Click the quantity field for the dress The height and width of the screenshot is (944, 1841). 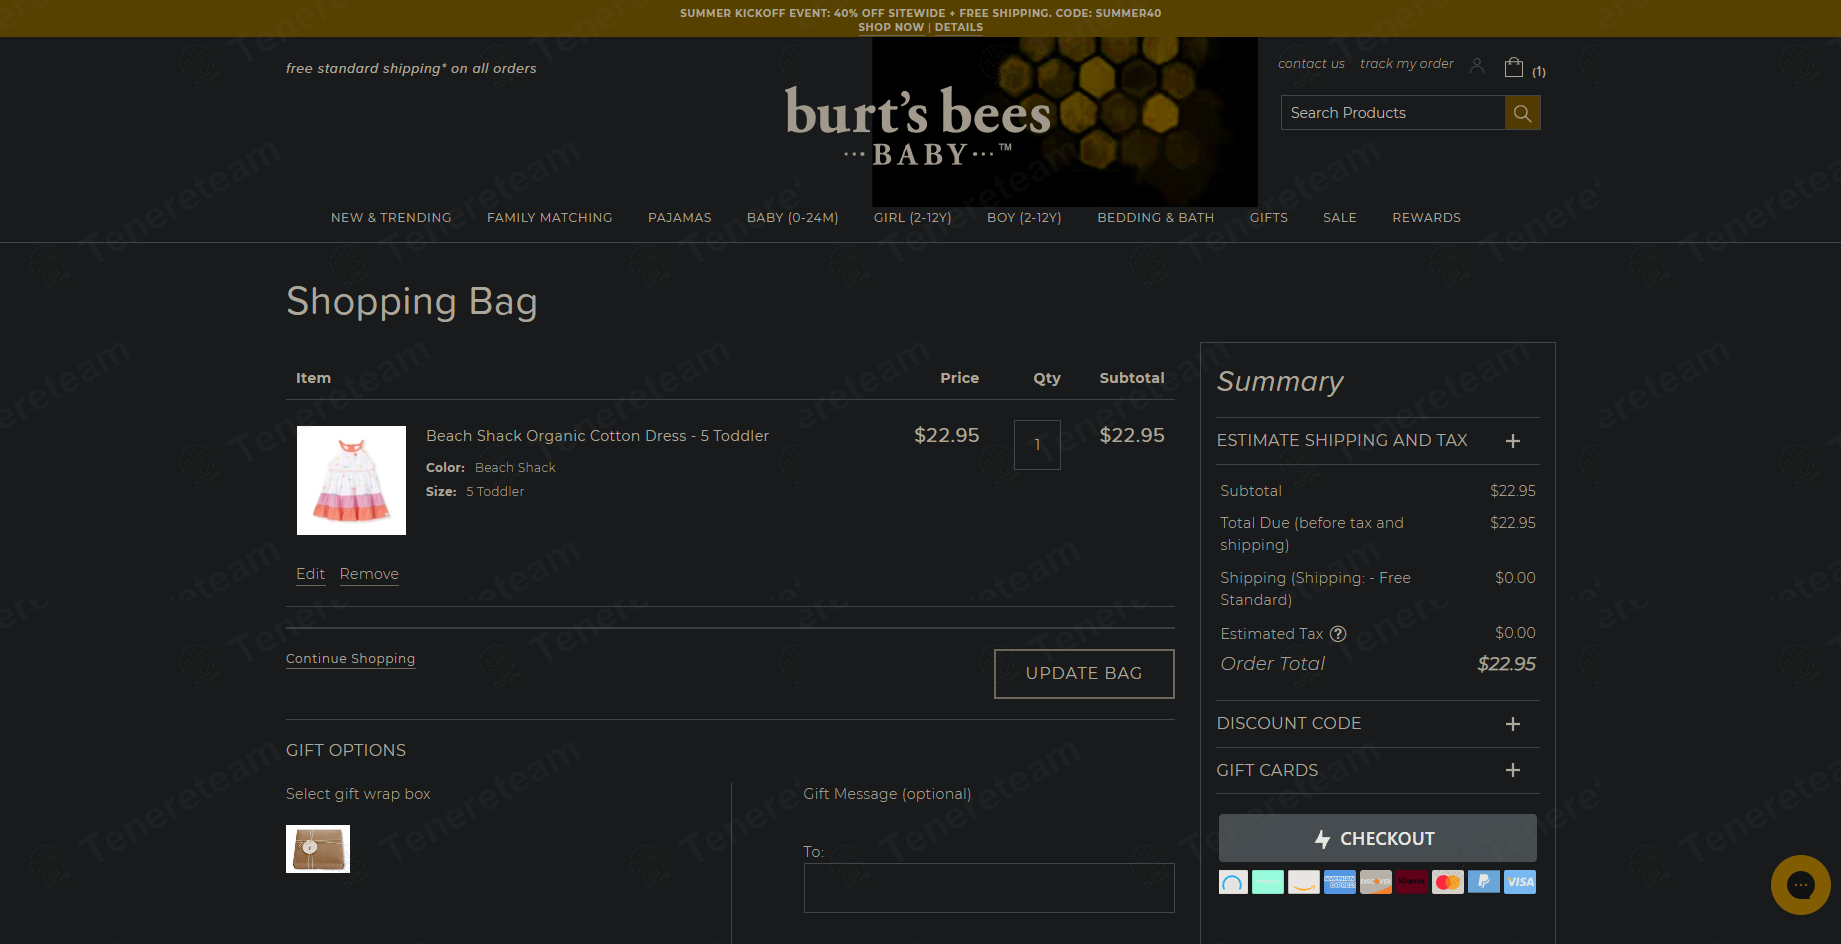[1037, 445]
